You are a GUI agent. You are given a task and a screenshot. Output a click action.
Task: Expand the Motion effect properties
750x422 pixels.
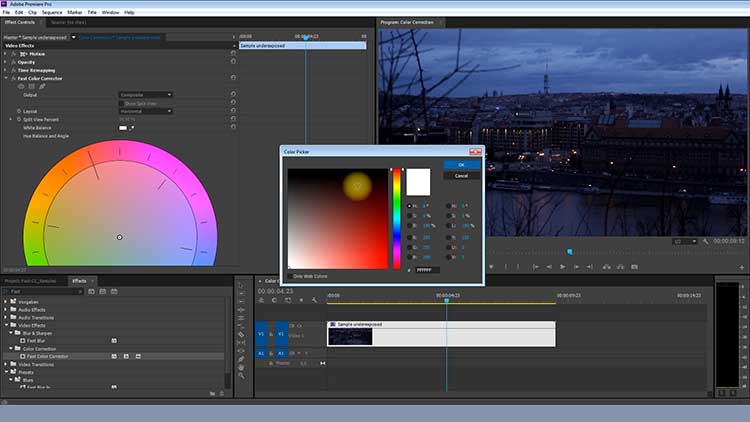pos(6,54)
